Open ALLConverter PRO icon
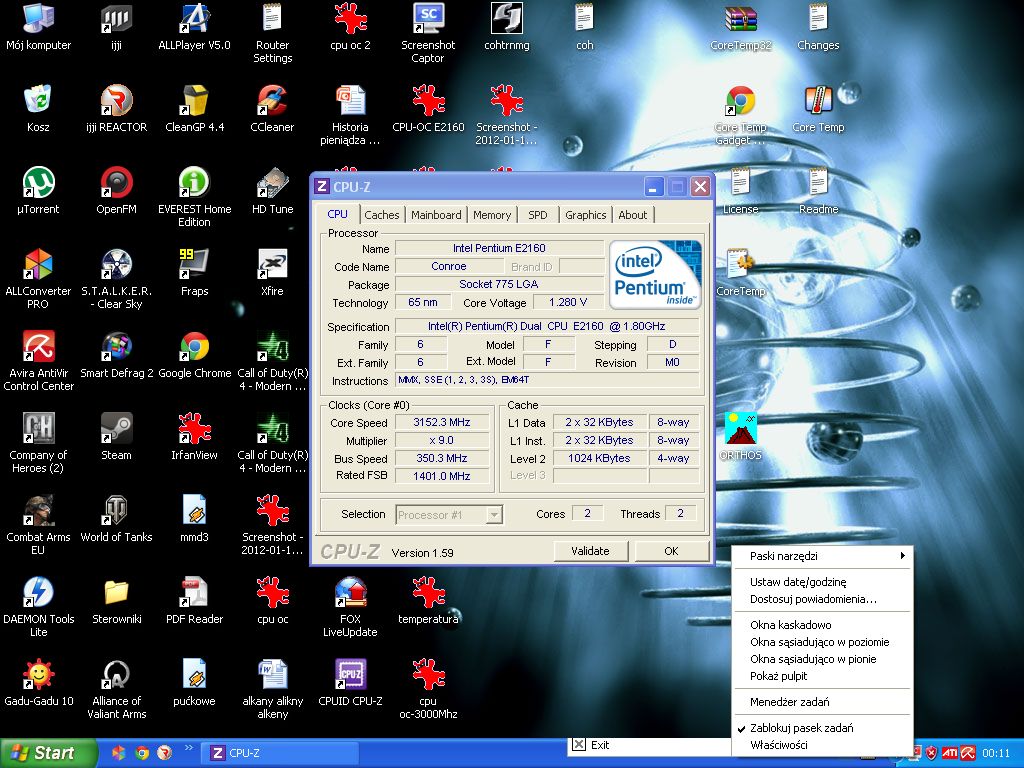Screen dimensions: 1024x768 (x=38, y=280)
